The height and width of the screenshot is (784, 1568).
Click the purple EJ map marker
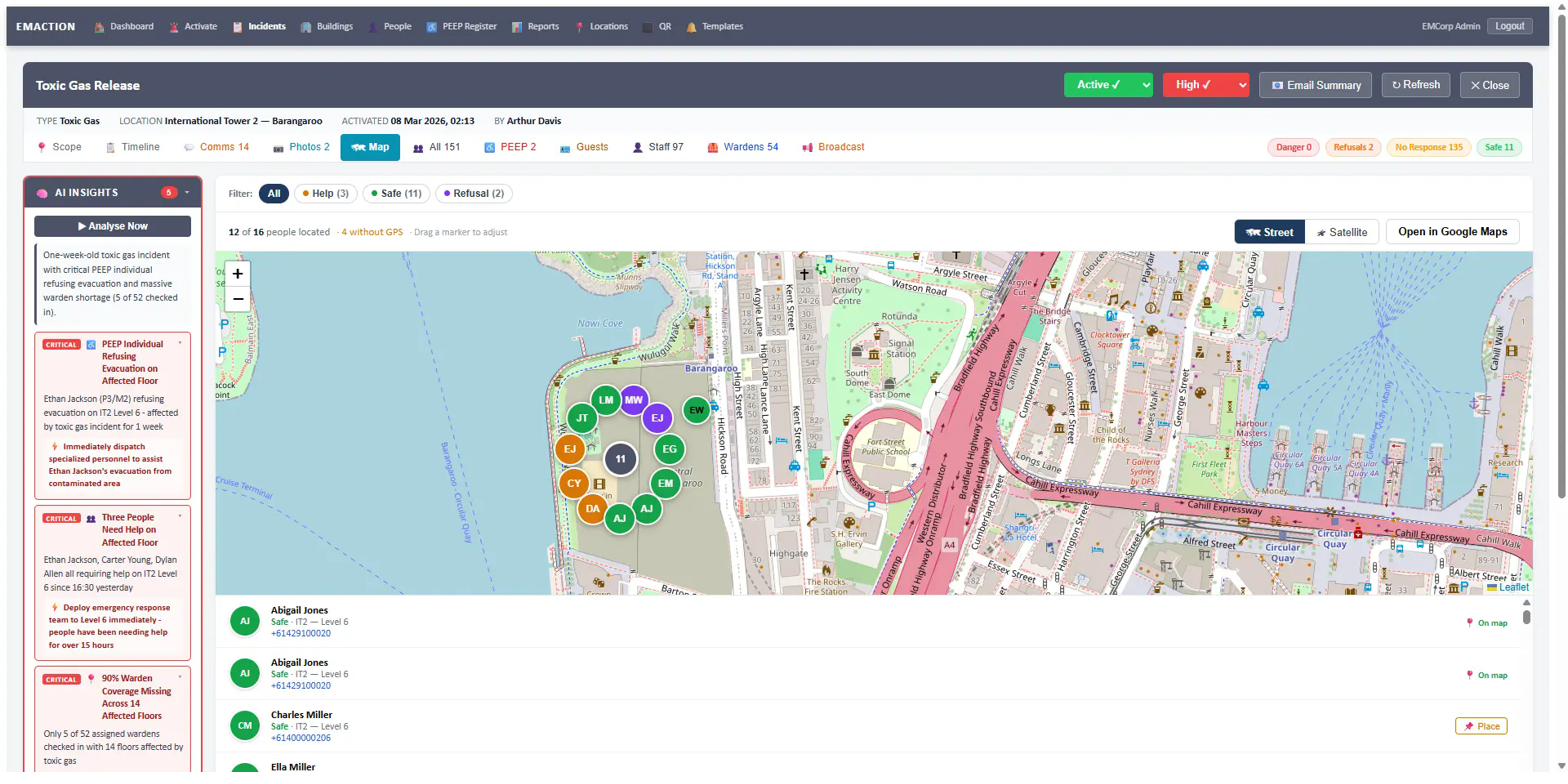click(657, 417)
